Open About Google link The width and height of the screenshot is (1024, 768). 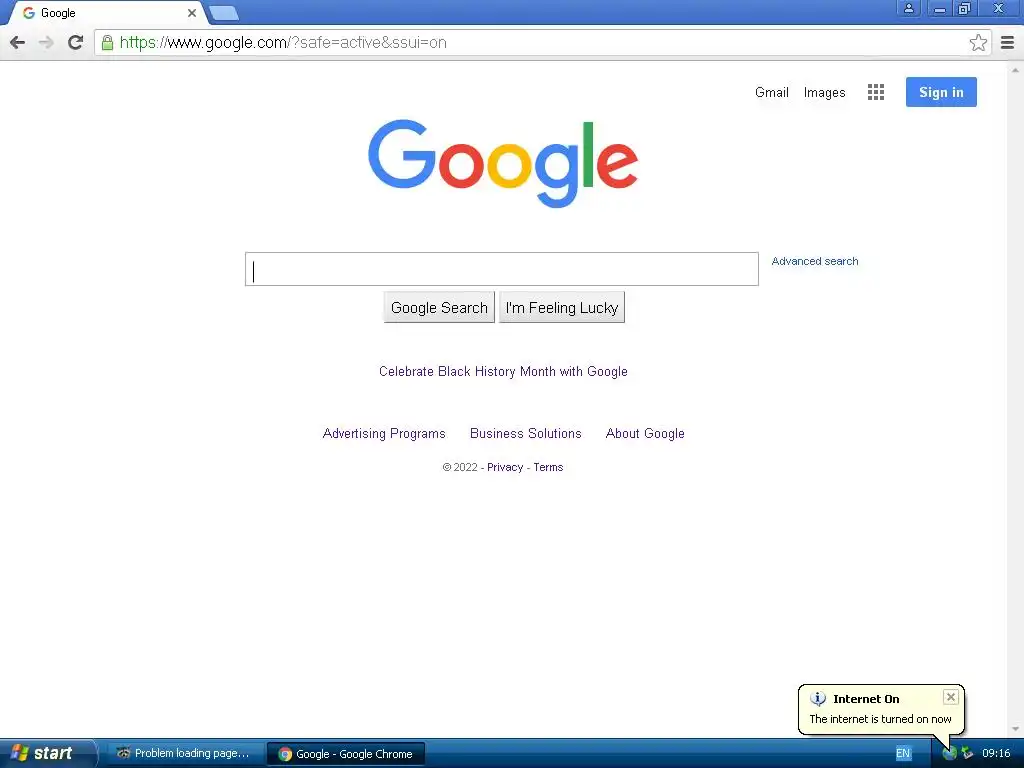point(645,434)
